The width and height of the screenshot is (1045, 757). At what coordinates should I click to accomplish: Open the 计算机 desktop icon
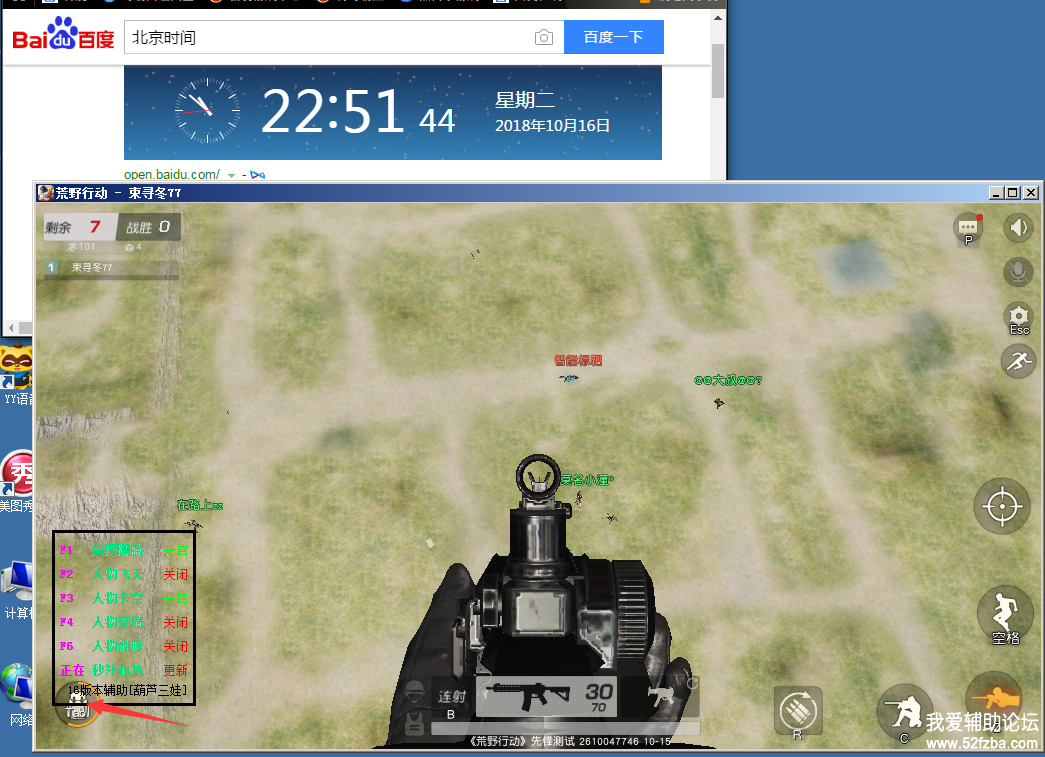(17, 590)
